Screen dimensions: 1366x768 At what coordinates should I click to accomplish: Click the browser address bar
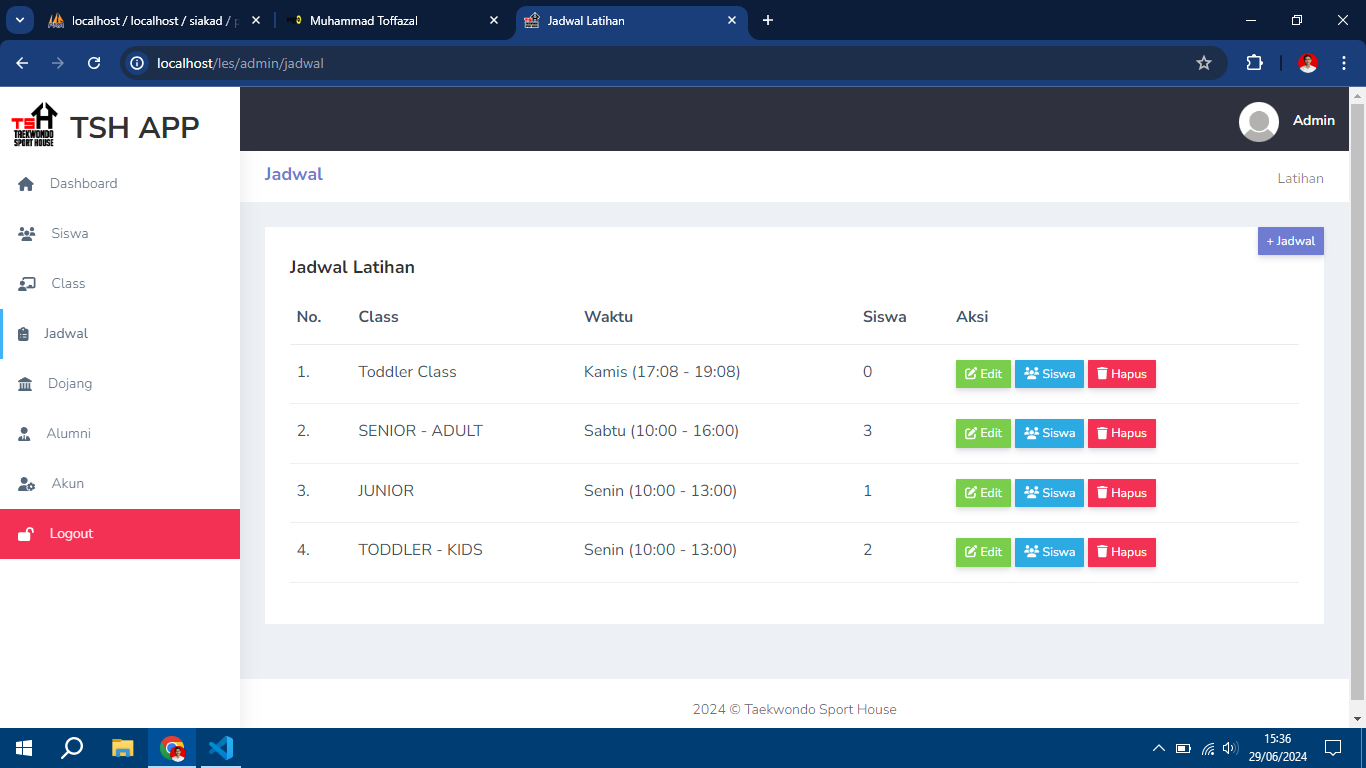(x=660, y=63)
